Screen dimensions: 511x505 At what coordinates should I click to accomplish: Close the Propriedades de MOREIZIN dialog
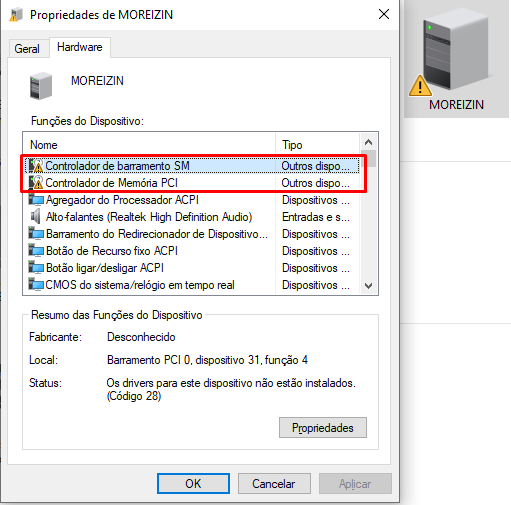[x=384, y=14]
